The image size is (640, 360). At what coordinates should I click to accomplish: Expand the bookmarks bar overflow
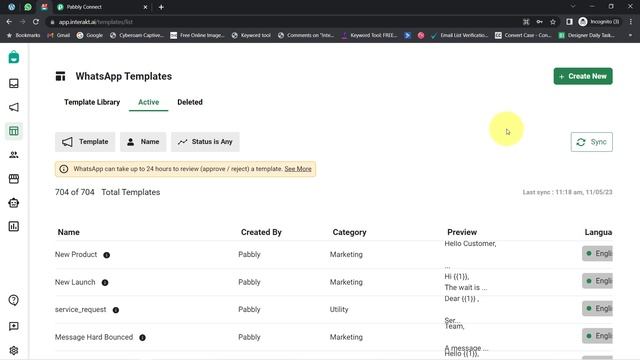click(x=631, y=36)
